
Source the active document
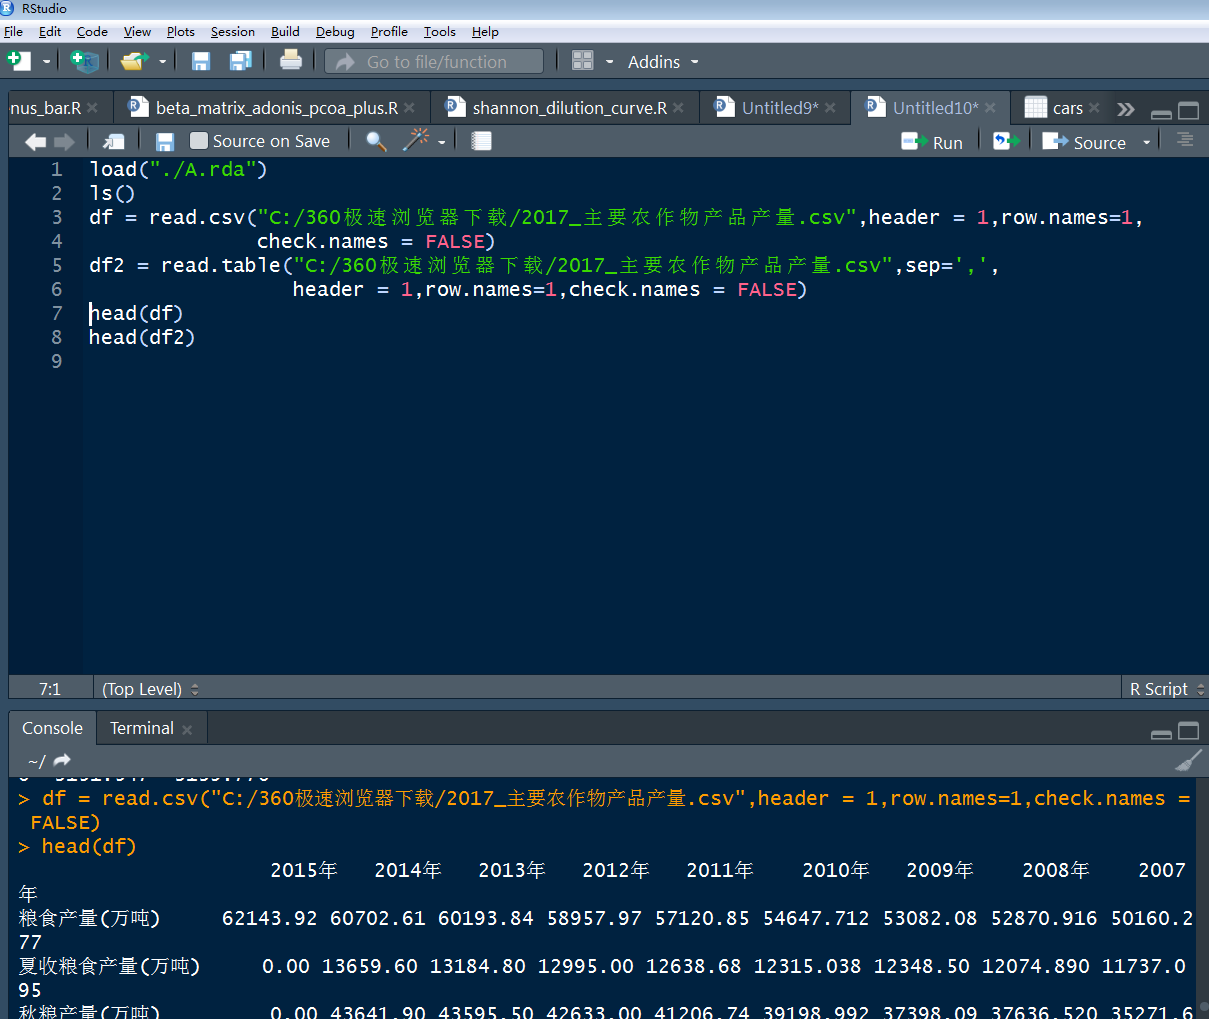point(1084,142)
